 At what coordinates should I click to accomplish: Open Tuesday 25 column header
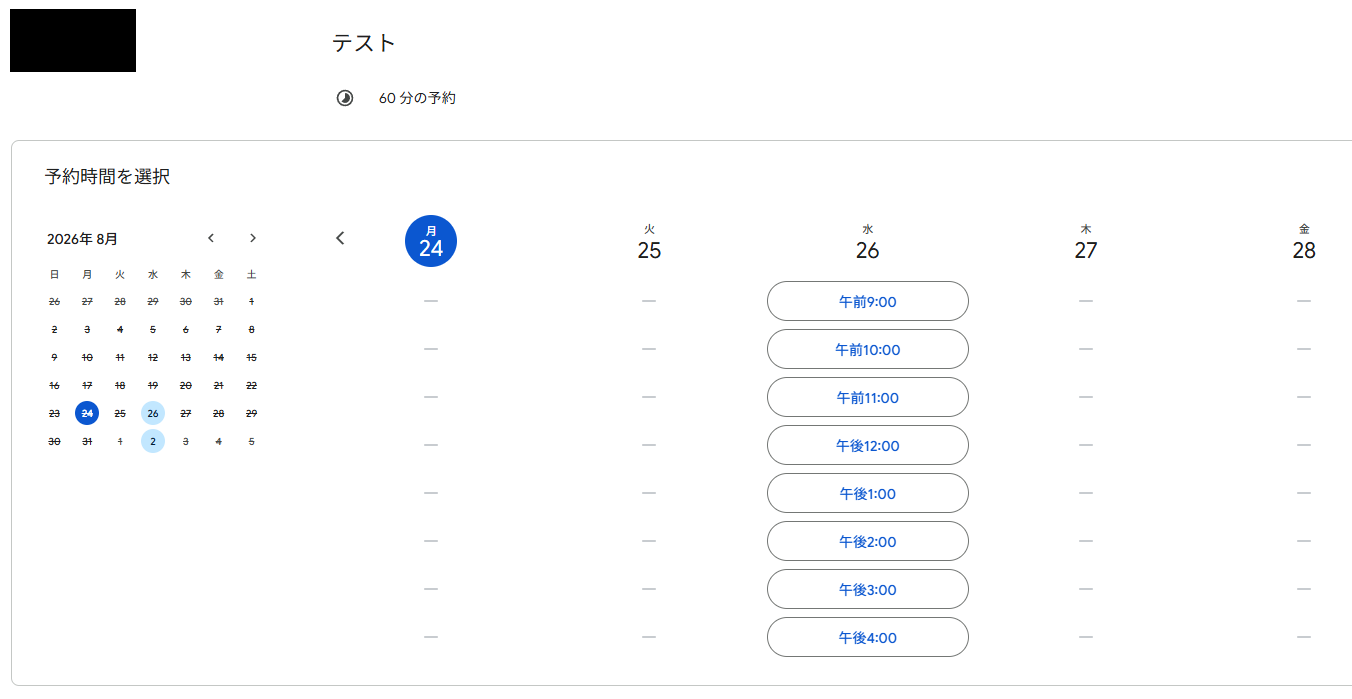coord(649,242)
